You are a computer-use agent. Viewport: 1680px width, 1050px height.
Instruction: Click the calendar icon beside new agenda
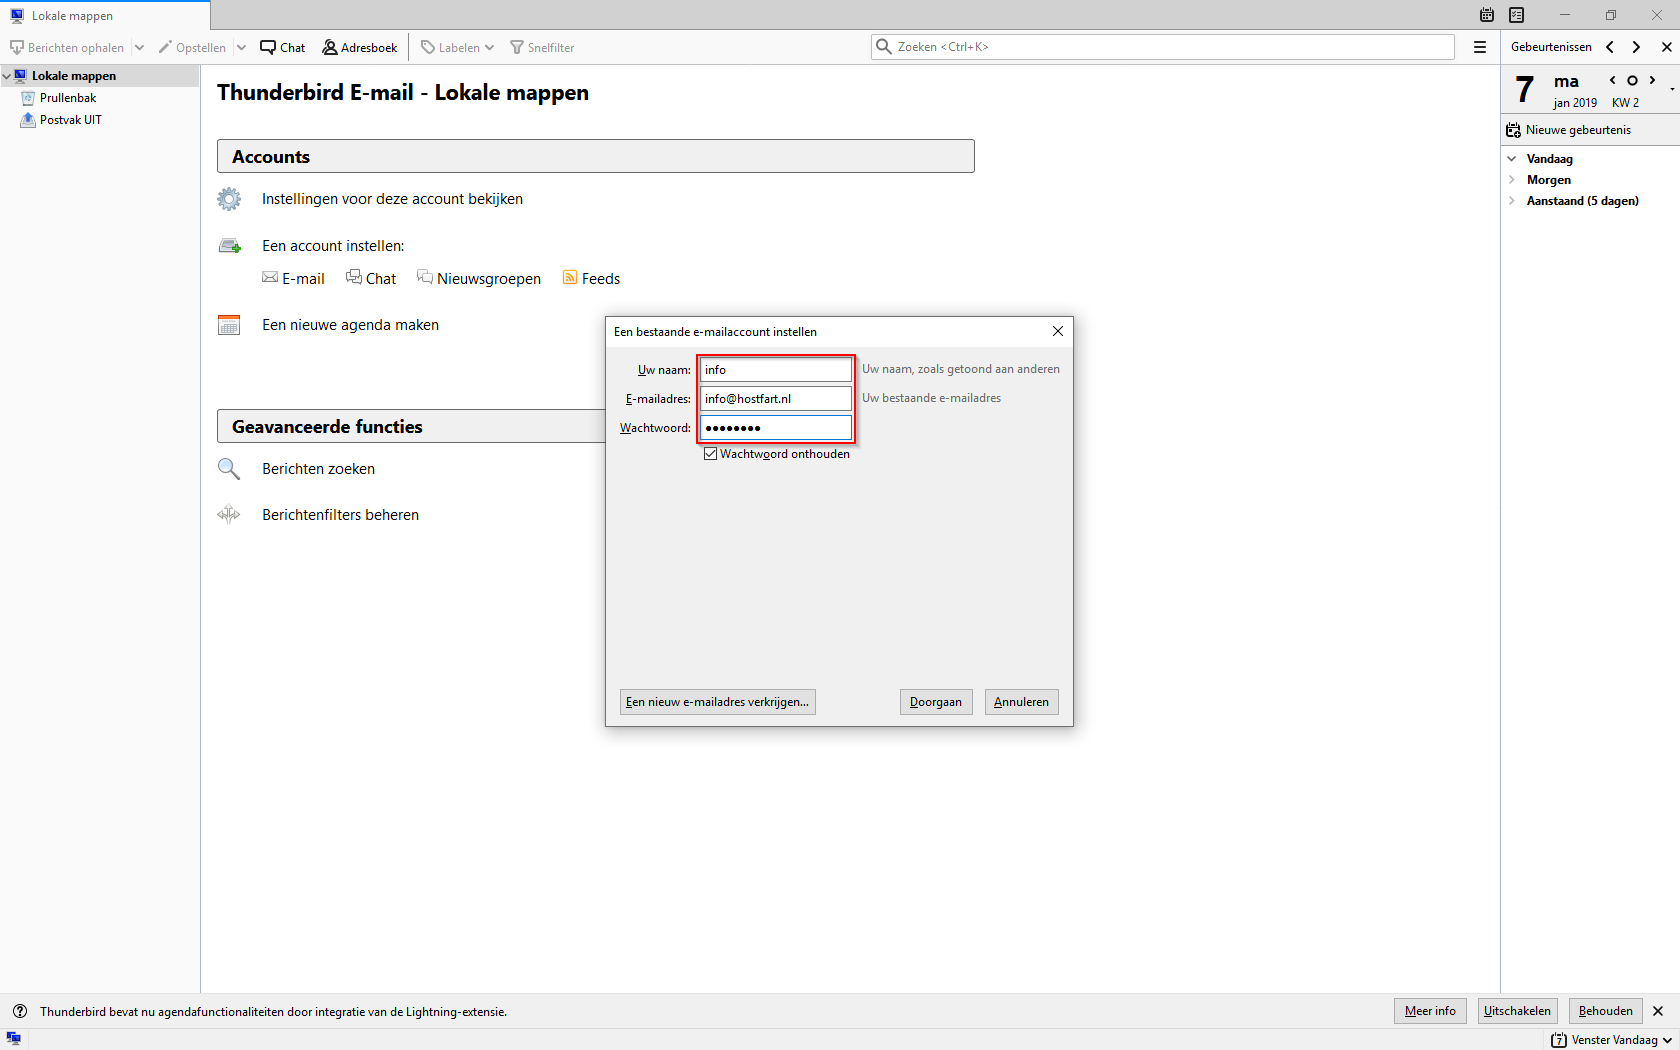click(x=229, y=325)
